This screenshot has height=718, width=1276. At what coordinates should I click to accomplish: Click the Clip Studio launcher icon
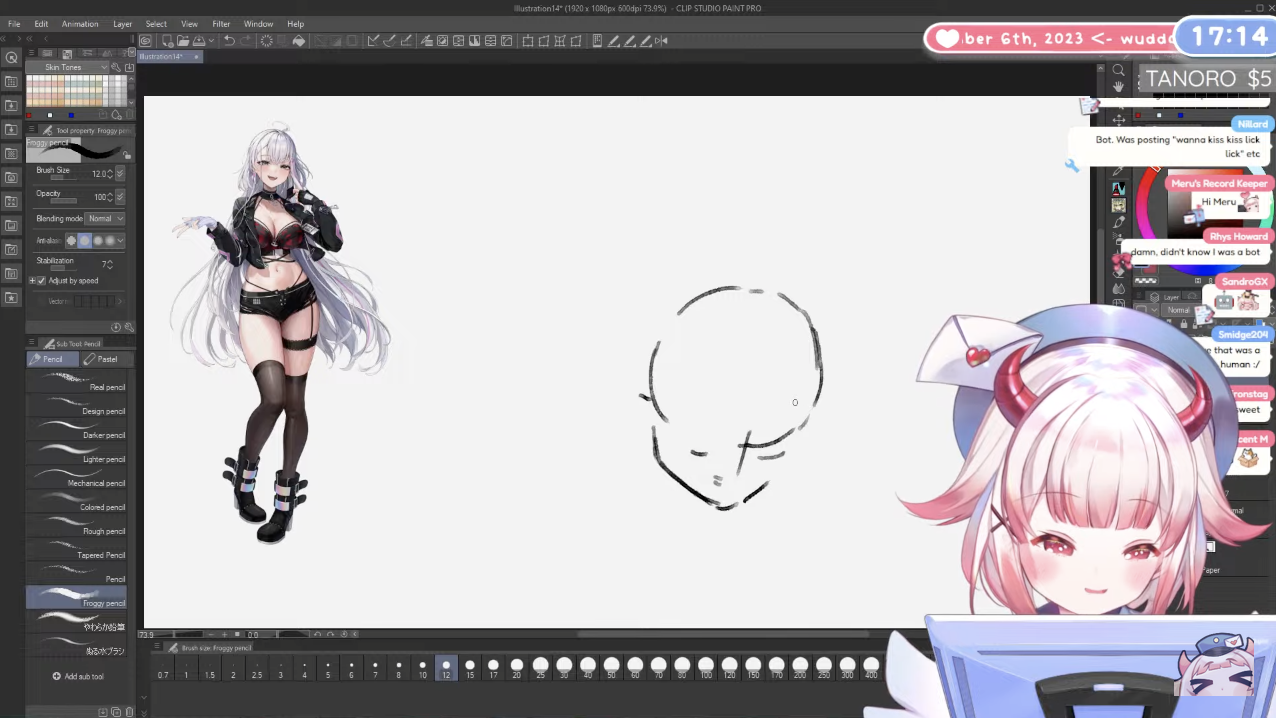pos(146,41)
